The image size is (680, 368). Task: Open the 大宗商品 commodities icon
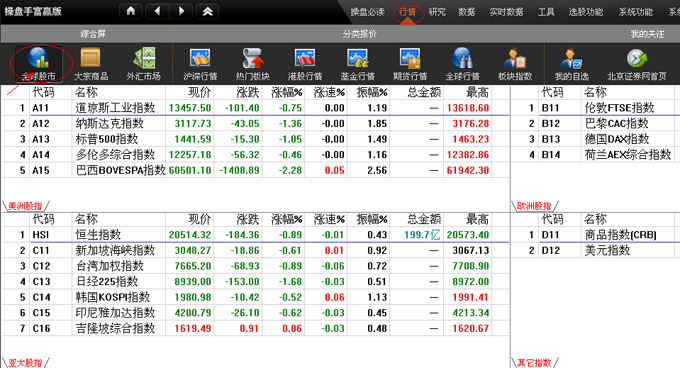tap(91, 65)
